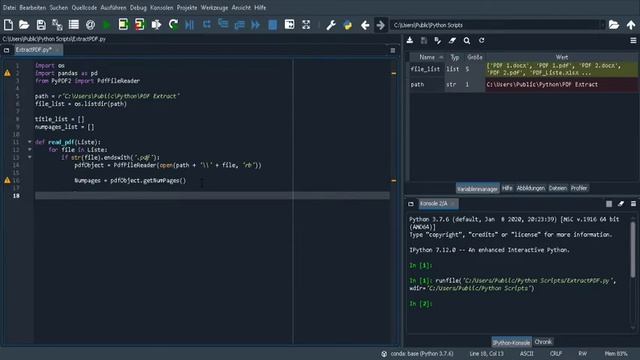
Task: Open the Bearbeiten menu
Action: point(33,7)
